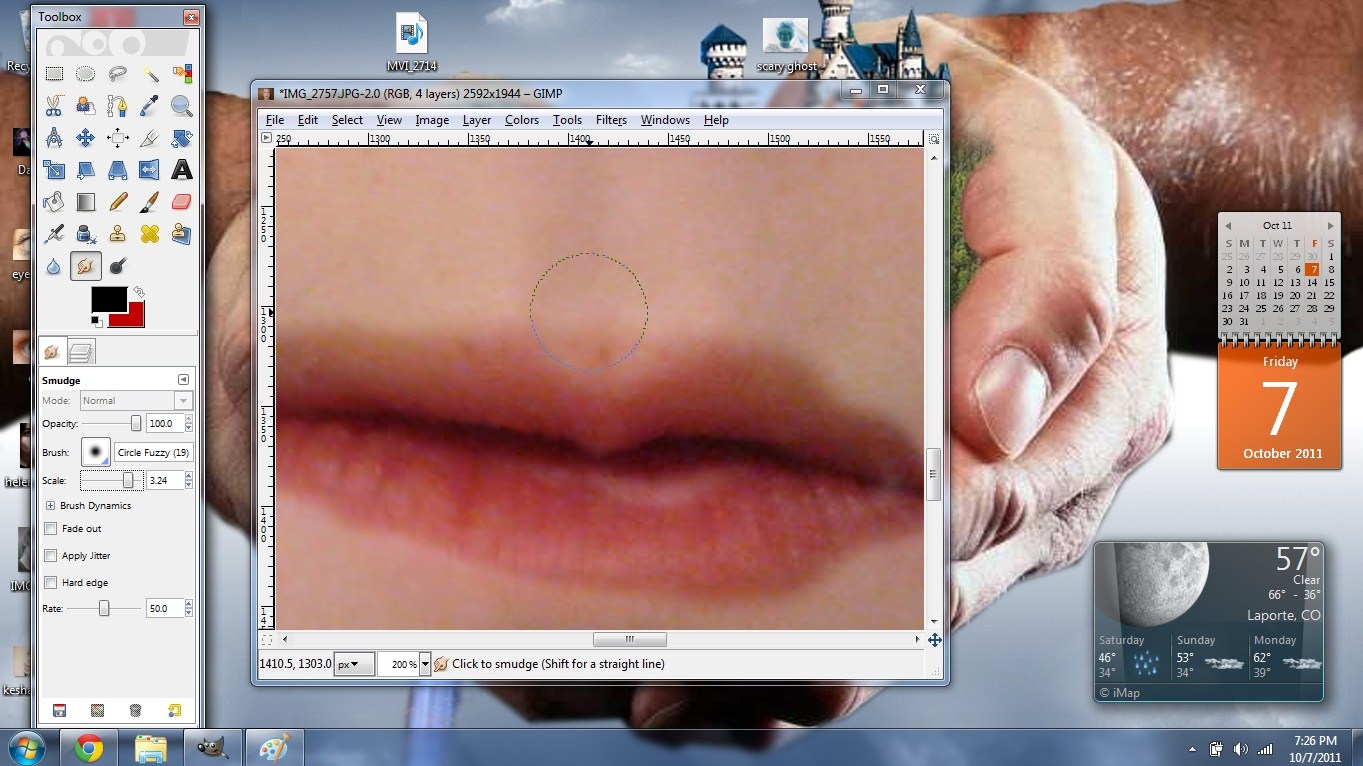Select the Free Select lasso tool
Screen dimensions: 1363x766
(x=118, y=73)
